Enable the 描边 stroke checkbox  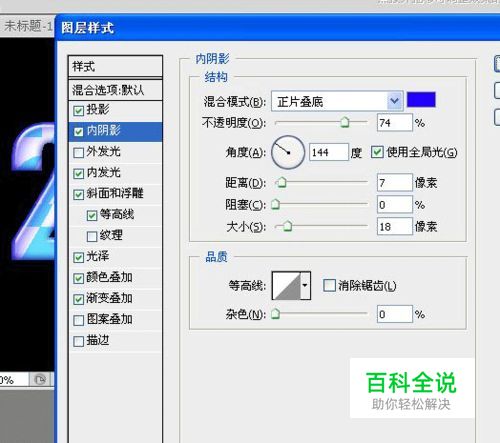(x=78, y=341)
